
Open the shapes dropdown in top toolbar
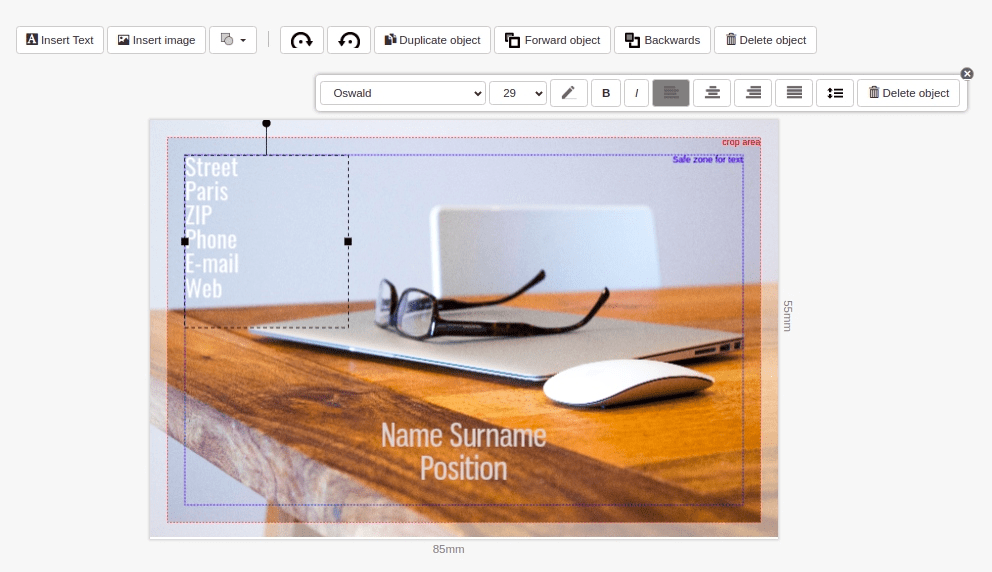click(x=233, y=40)
